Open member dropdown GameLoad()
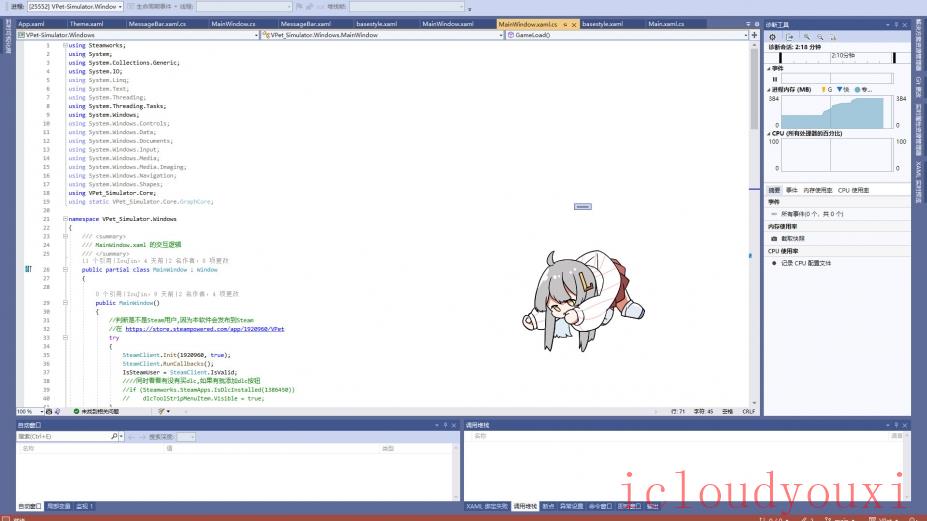The width and height of the screenshot is (927, 521). 627,35
